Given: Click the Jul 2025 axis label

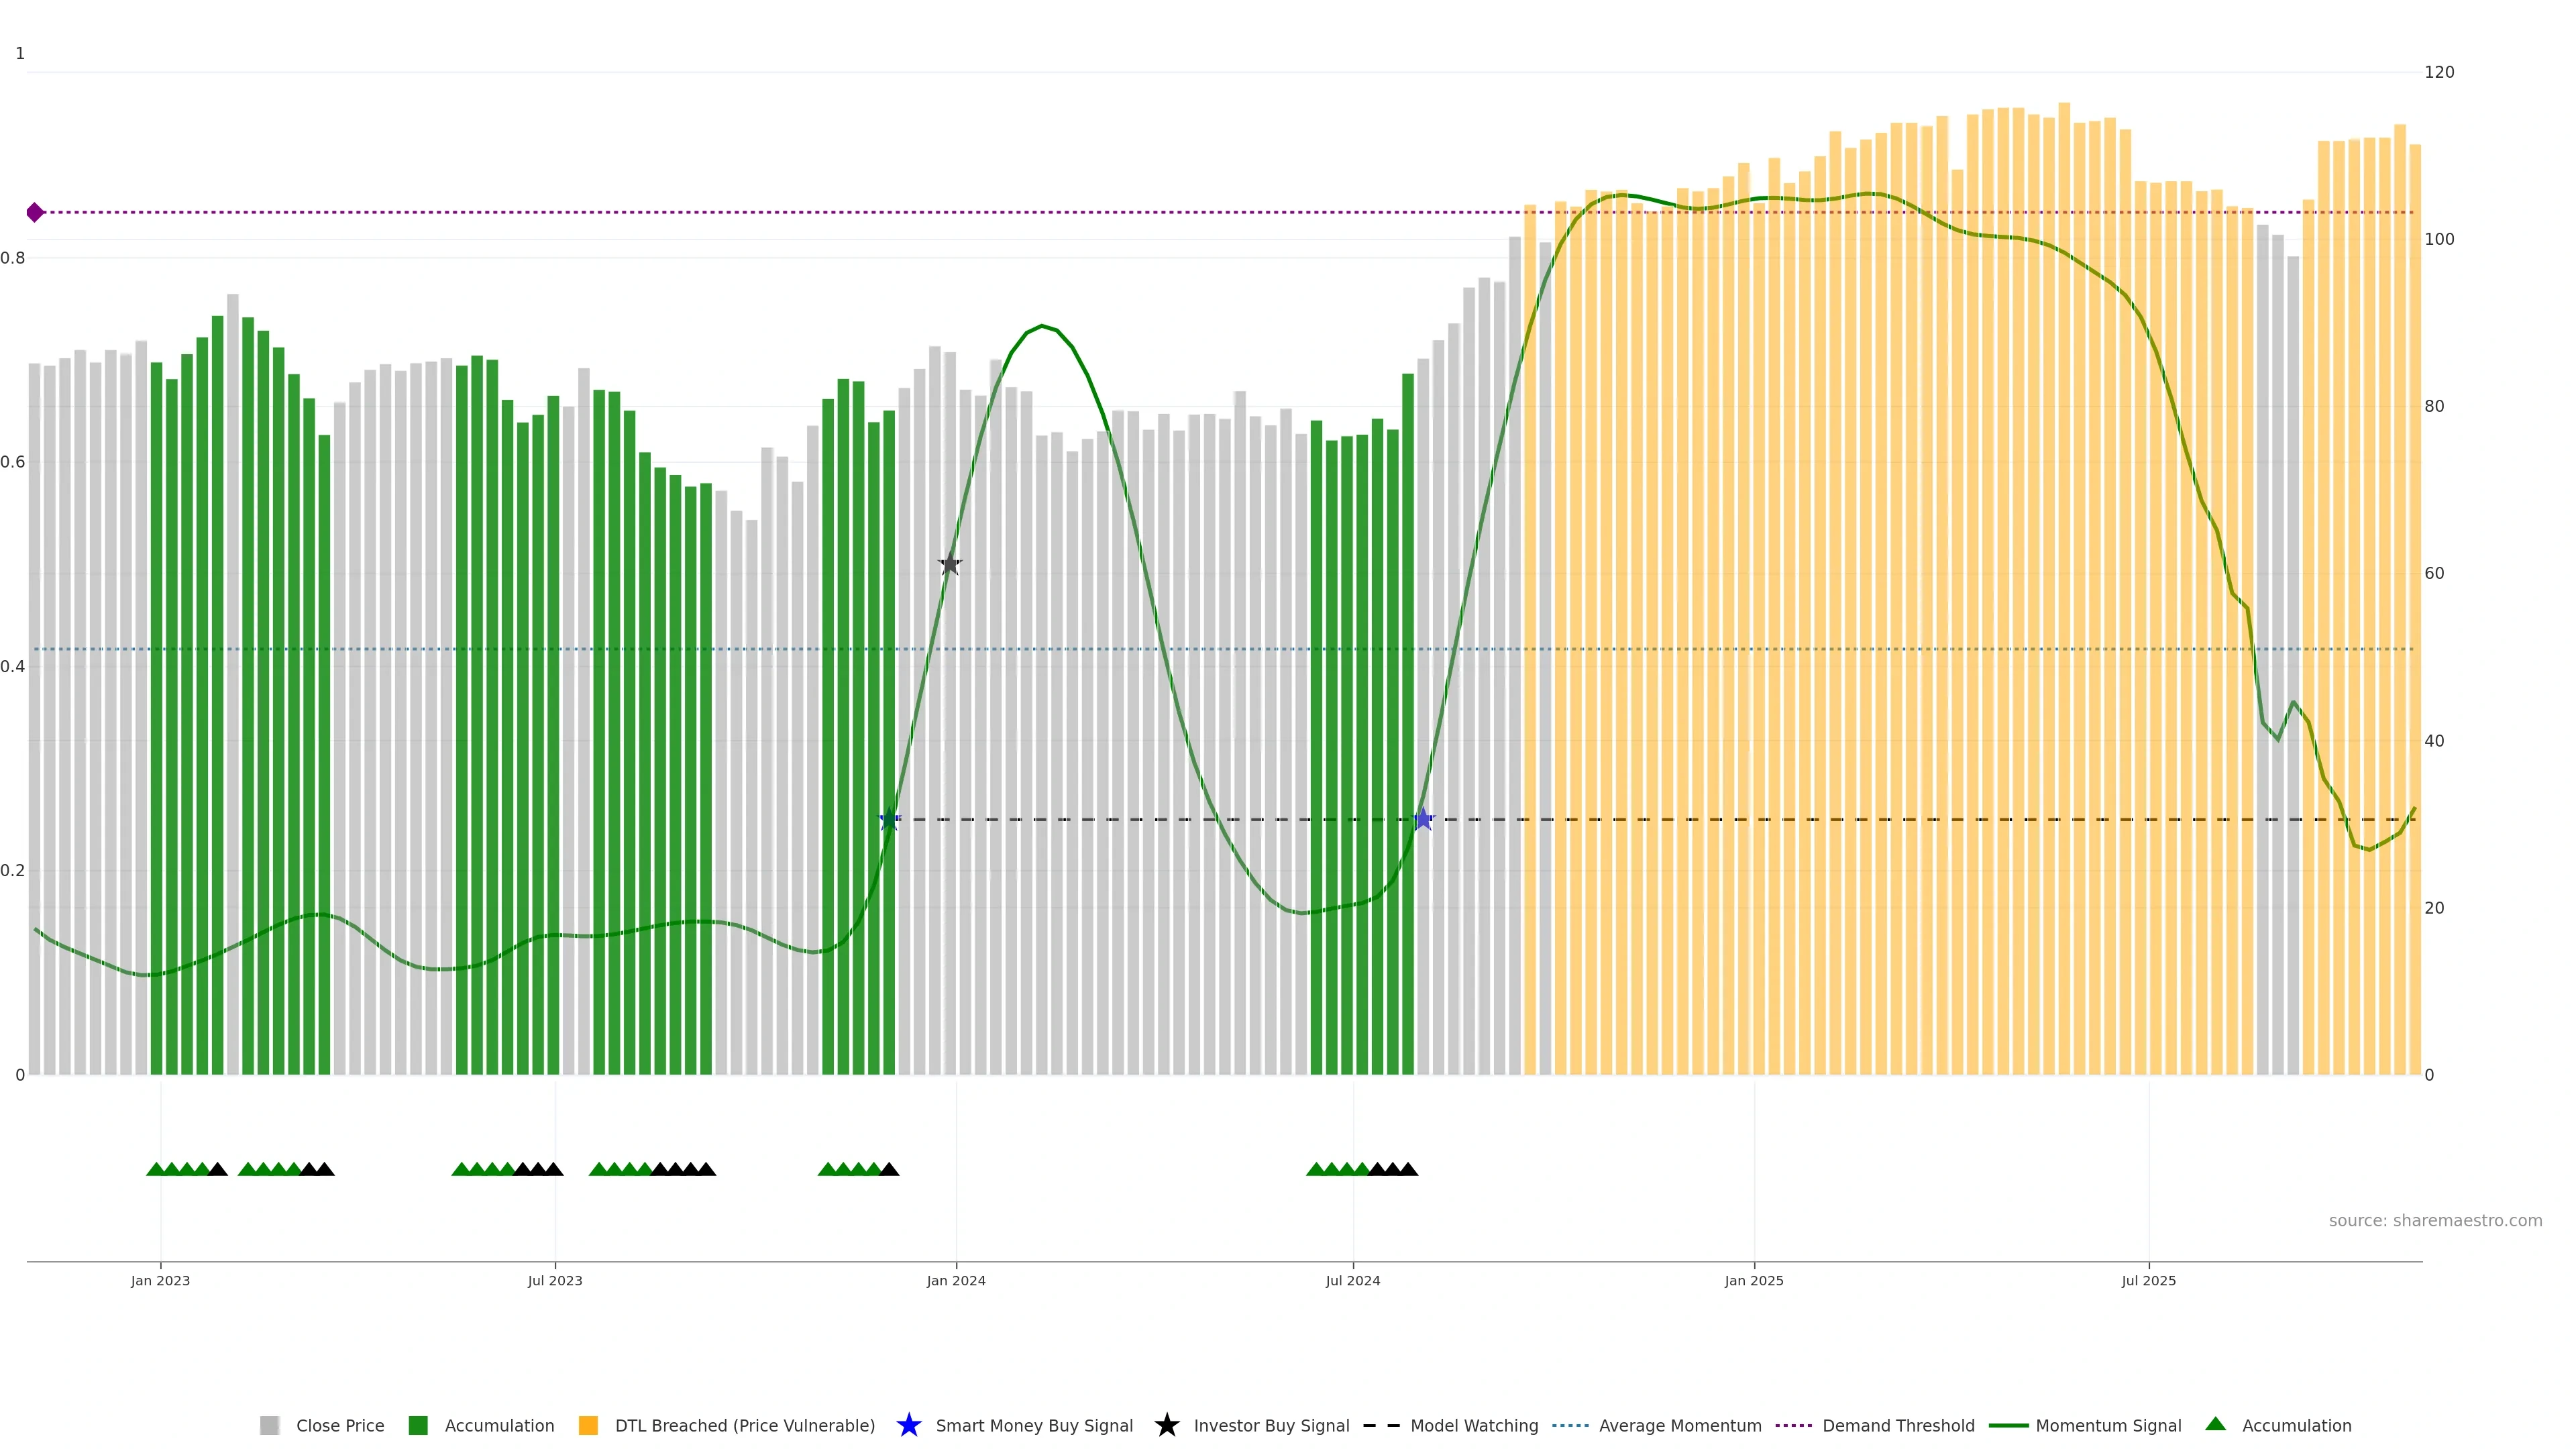Looking at the screenshot, I should coord(2148,1280).
